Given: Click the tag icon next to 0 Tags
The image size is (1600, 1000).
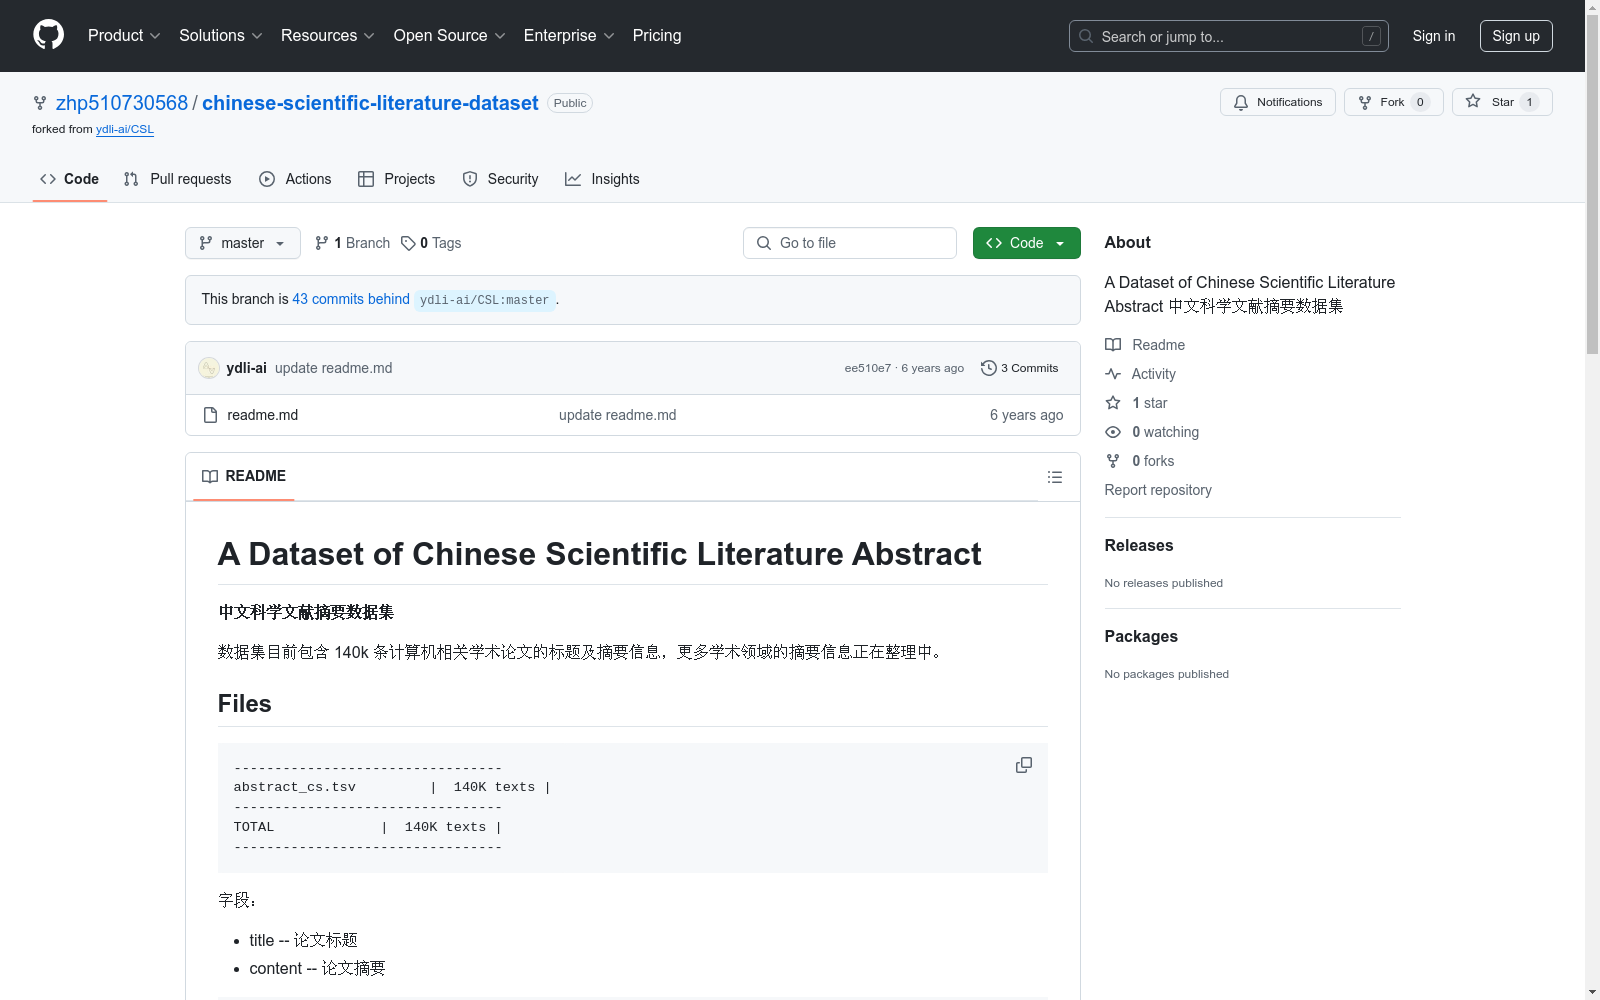Looking at the screenshot, I should coord(408,243).
